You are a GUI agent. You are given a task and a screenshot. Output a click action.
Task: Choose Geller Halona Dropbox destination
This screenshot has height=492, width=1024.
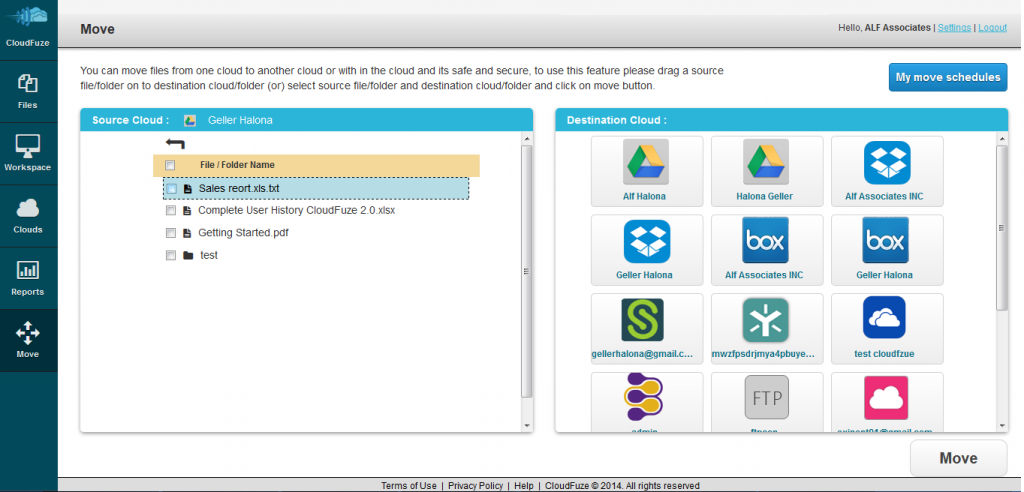click(647, 250)
